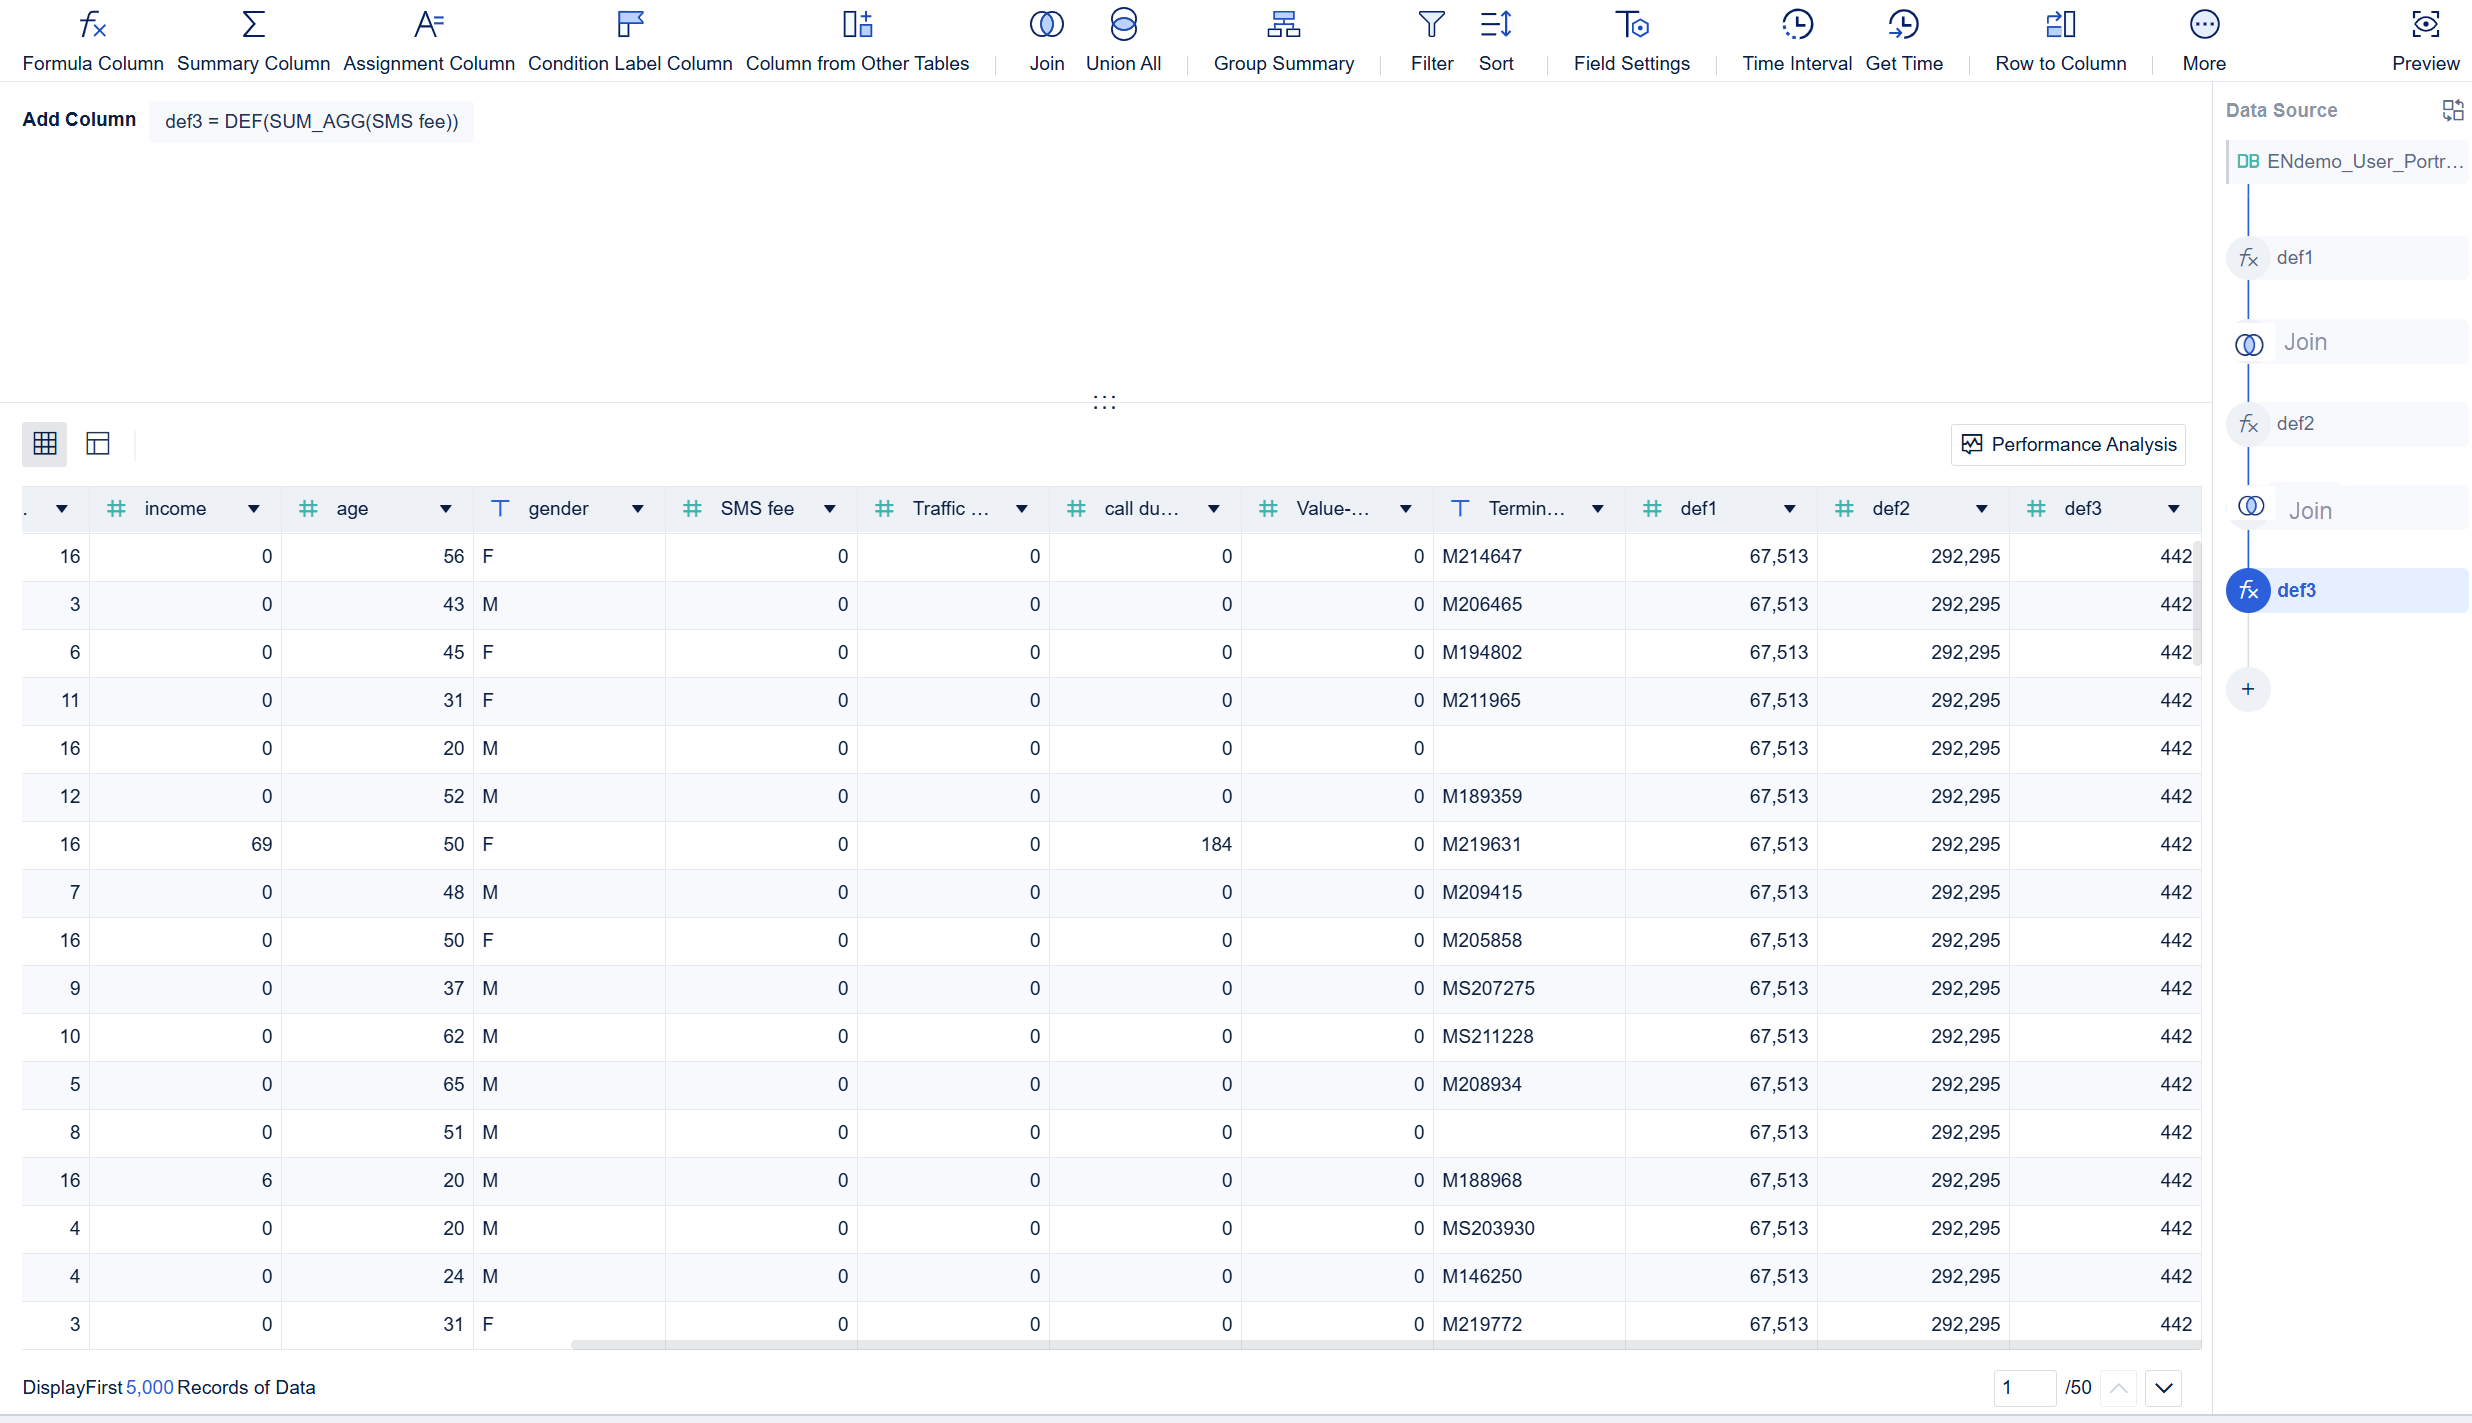Switch to the split layout view
Screen dimensions: 2472x1423
(97, 443)
